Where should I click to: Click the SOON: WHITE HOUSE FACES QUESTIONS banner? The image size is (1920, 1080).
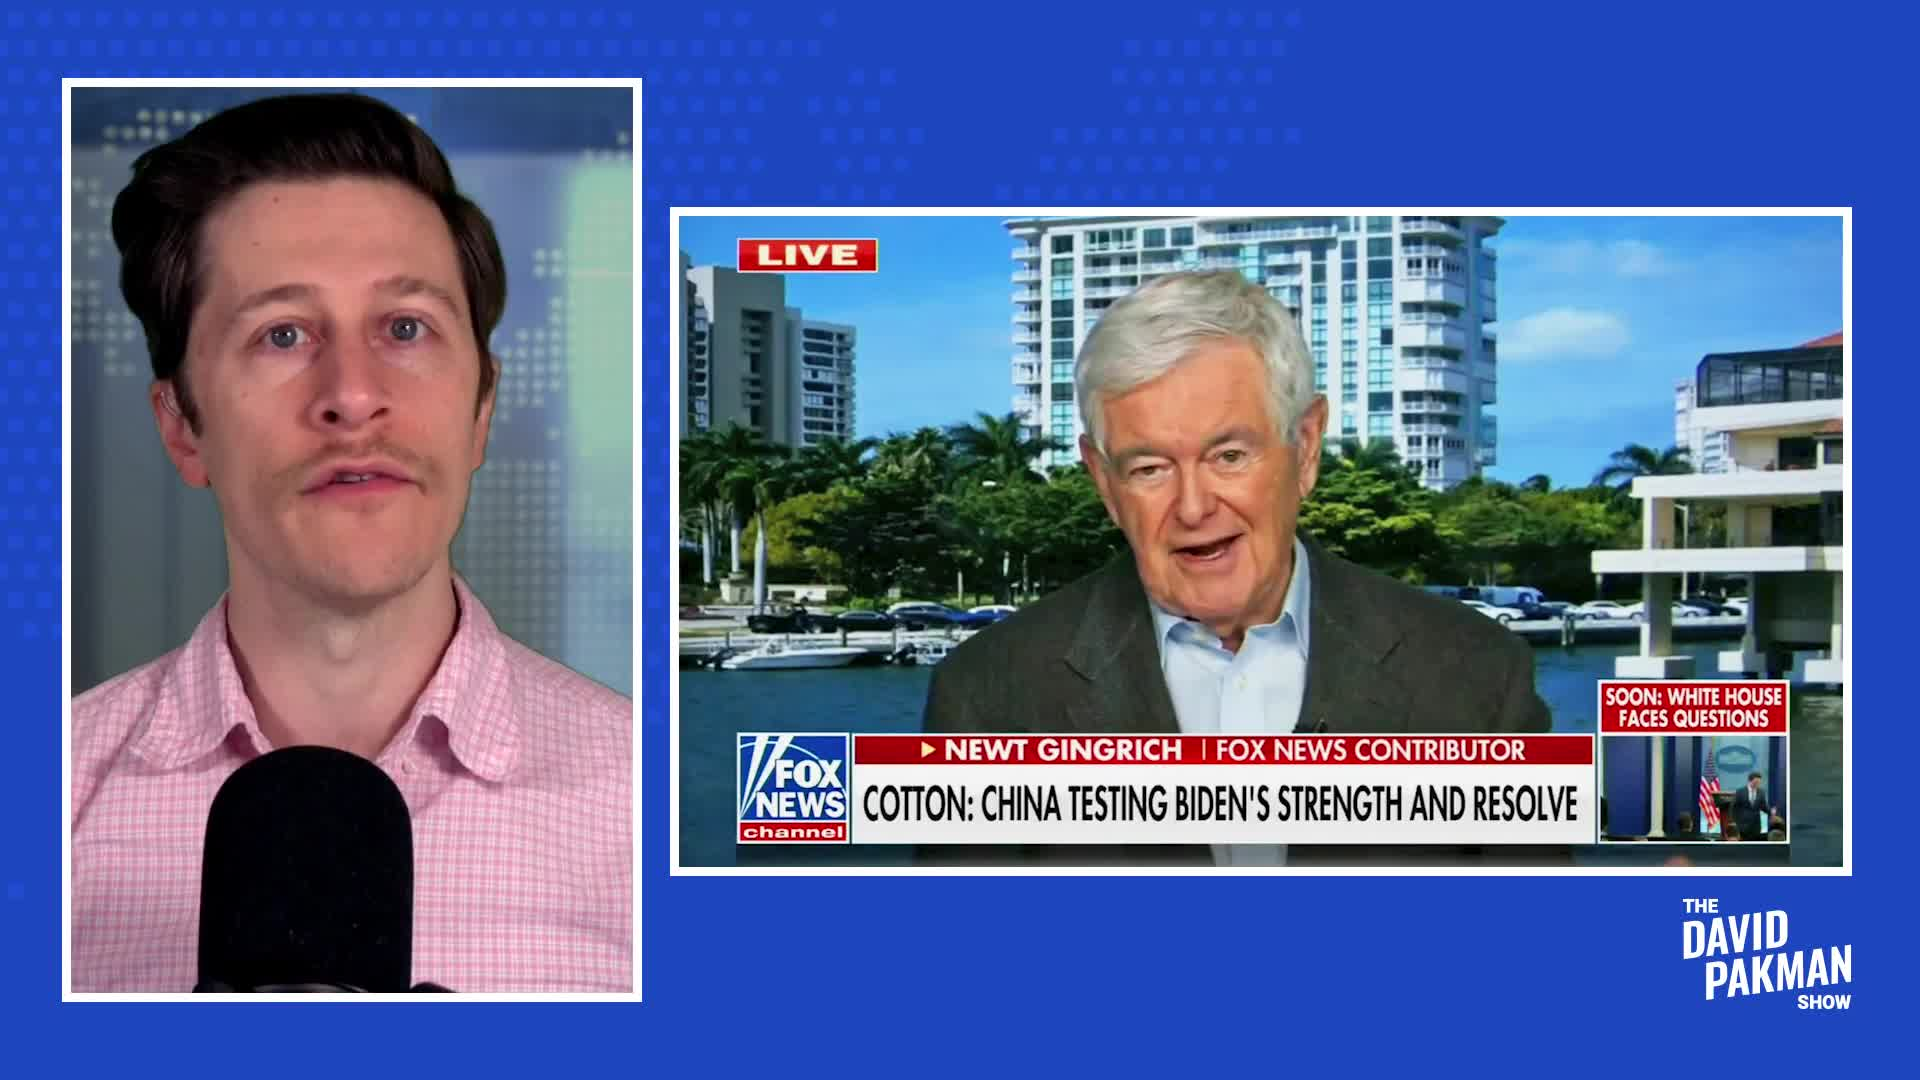pyautogui.click(x=1693, y=707)
